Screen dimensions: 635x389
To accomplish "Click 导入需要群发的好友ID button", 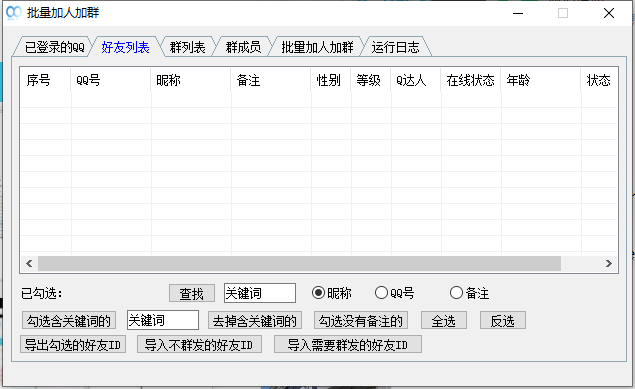I will [348, 344].
